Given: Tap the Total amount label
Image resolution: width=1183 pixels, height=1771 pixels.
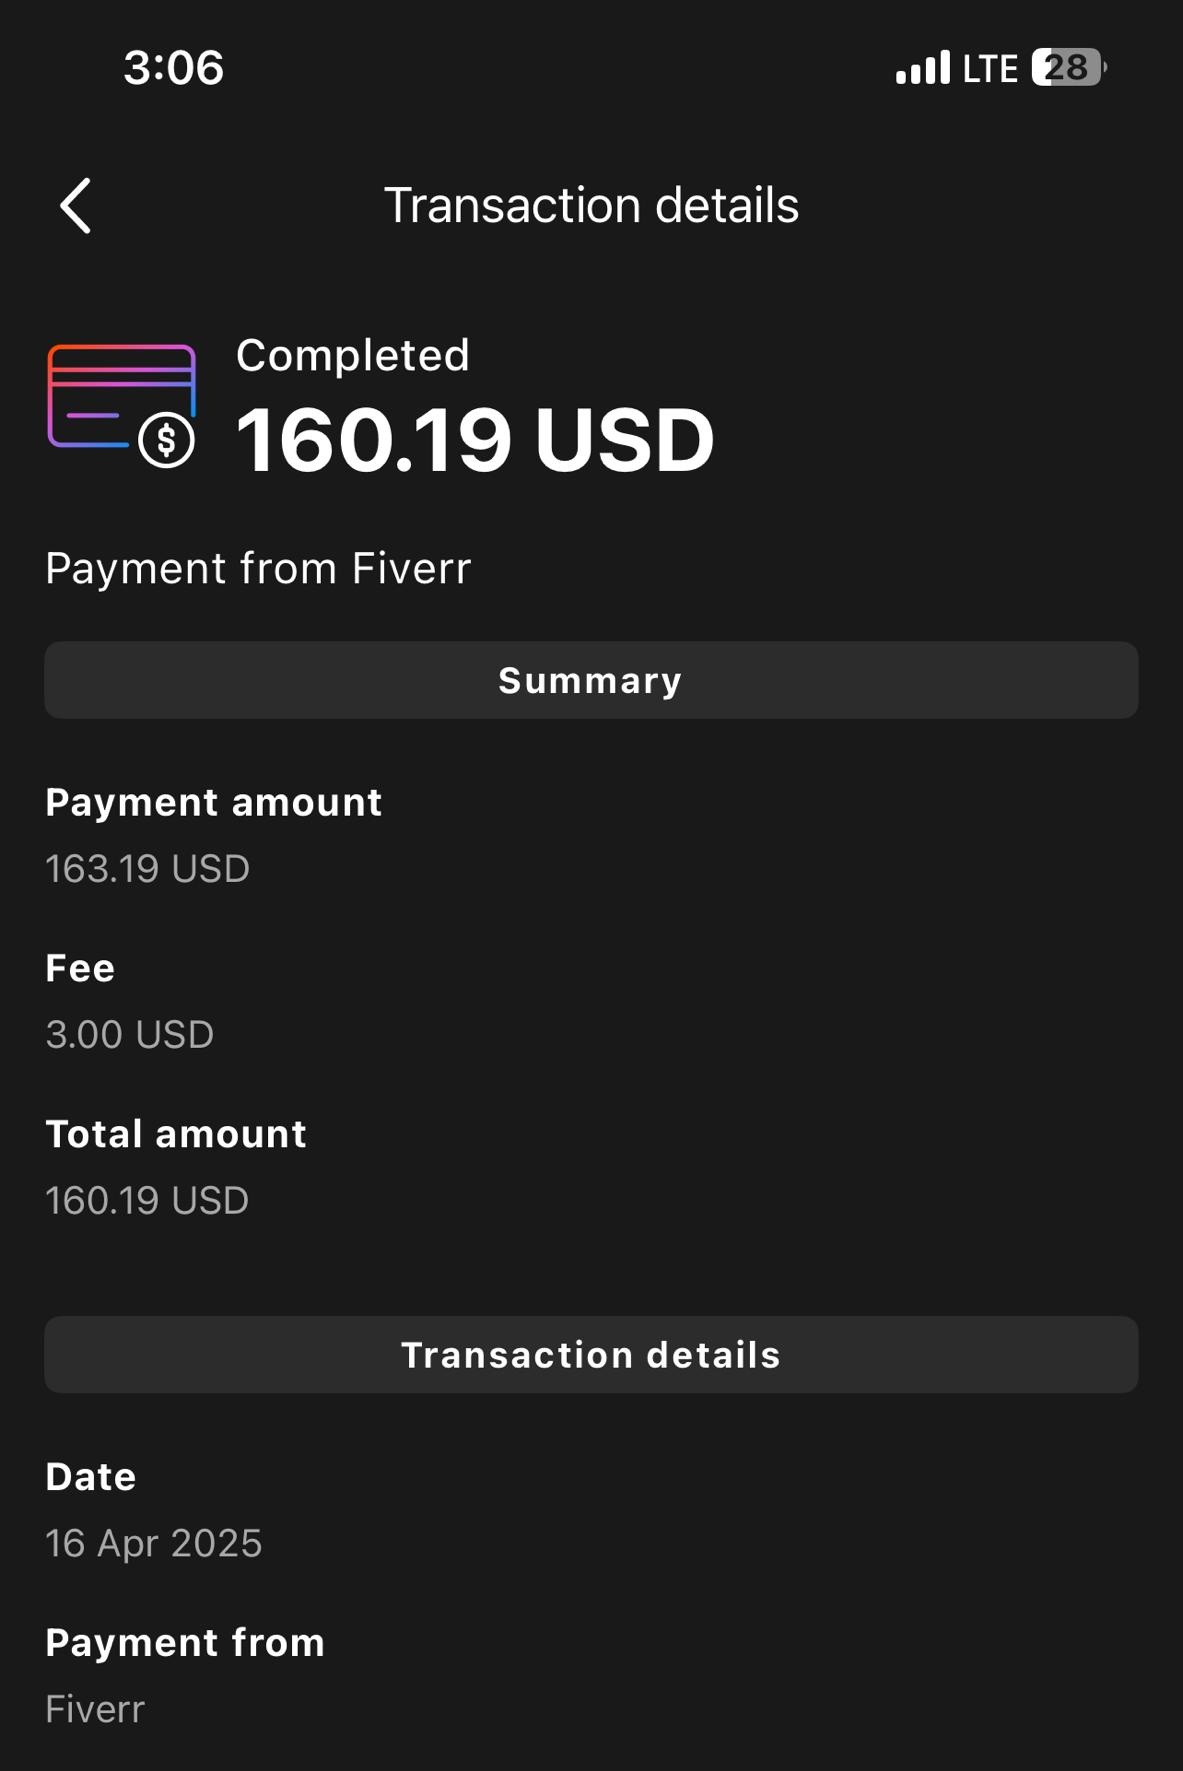Looking at the screenshot, I should point(175,1134).
